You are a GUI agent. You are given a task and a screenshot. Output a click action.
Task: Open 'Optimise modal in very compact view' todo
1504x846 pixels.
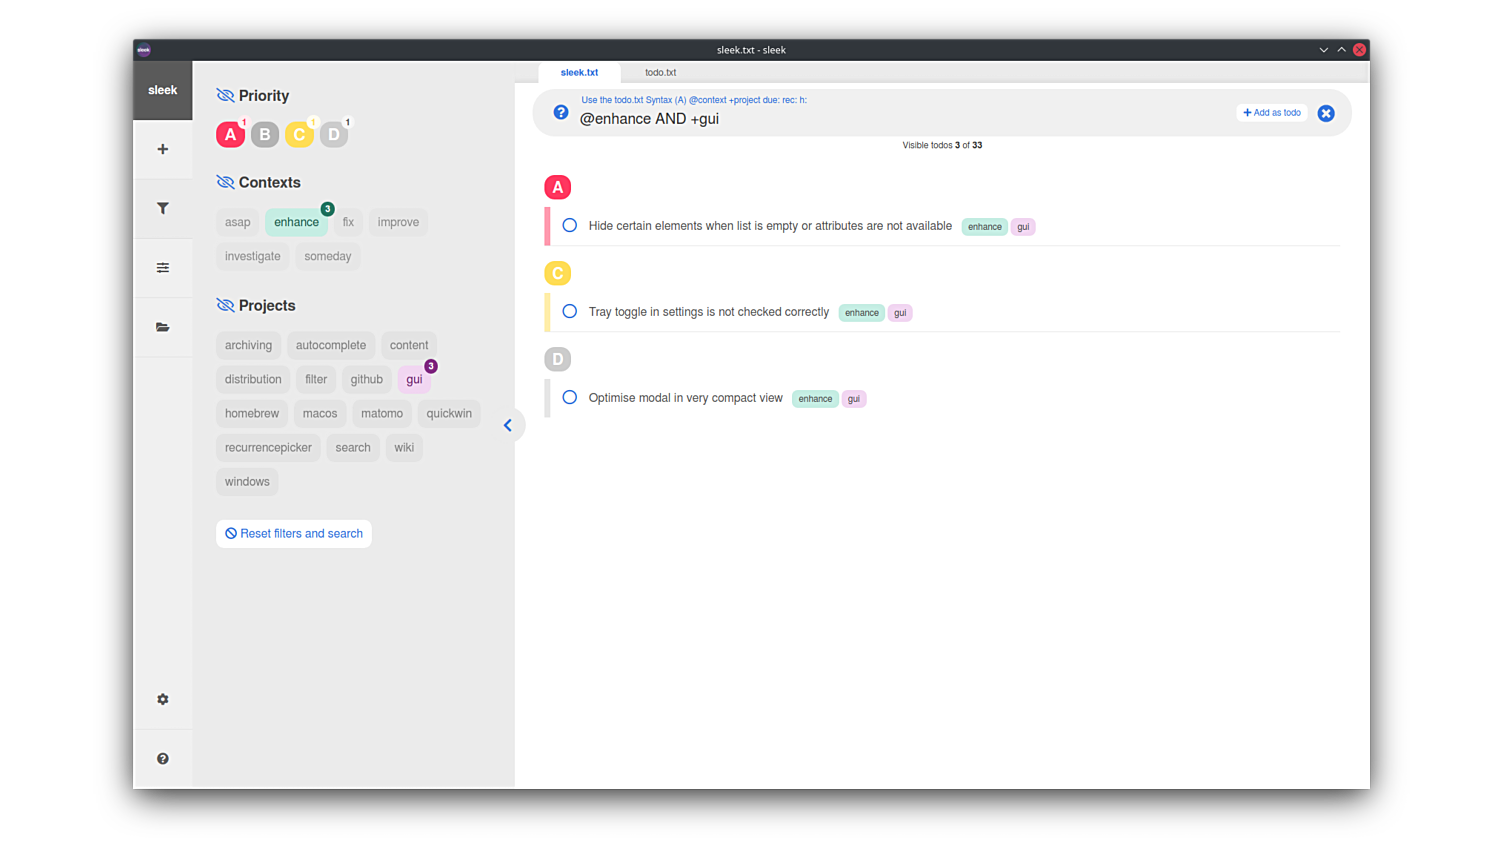point(686,398)
